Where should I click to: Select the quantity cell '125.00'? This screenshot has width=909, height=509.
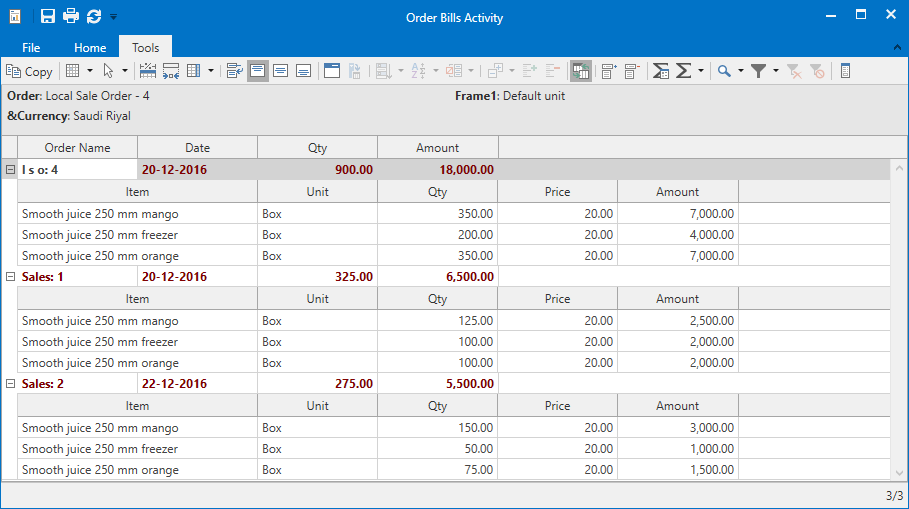(x=438, y=321)
